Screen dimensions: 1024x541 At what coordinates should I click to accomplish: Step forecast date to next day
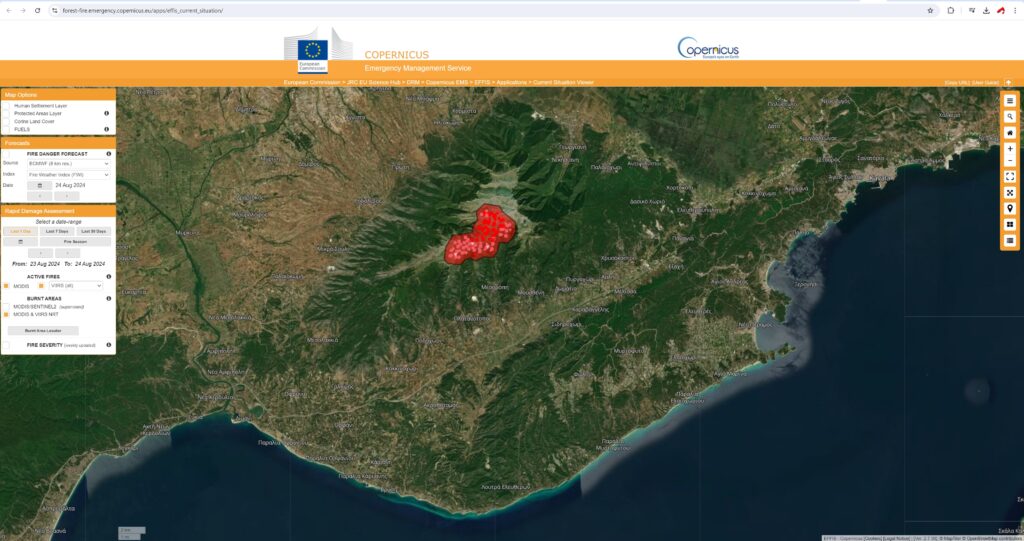point(67,196)
